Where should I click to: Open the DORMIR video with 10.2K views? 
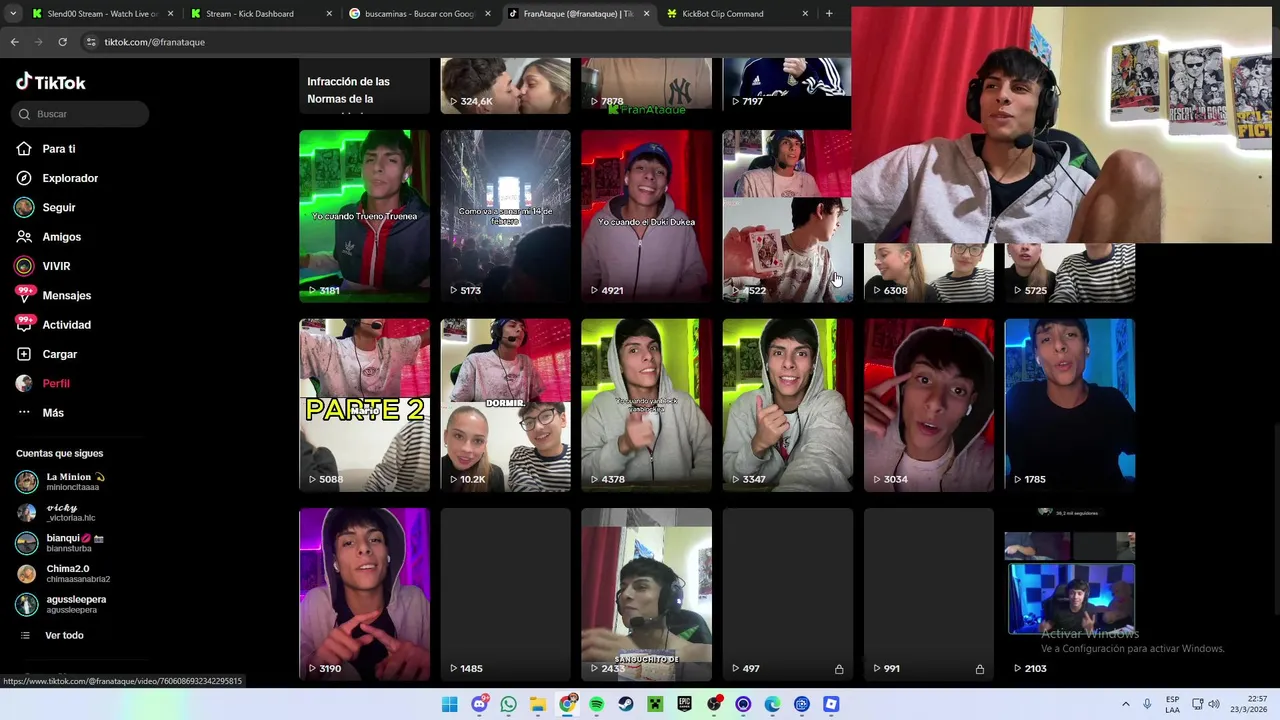point(505,405)
